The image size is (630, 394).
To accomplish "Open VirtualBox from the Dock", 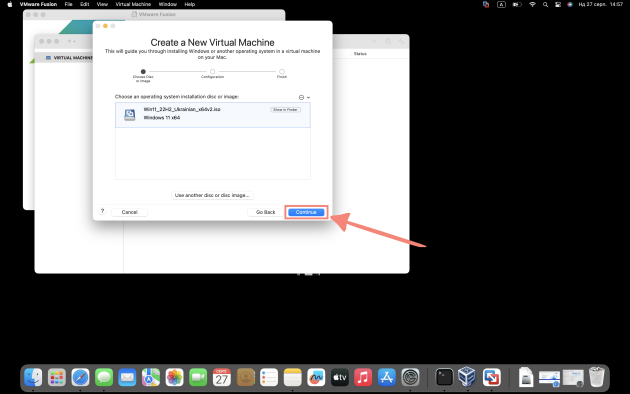I will pos(467,377).
